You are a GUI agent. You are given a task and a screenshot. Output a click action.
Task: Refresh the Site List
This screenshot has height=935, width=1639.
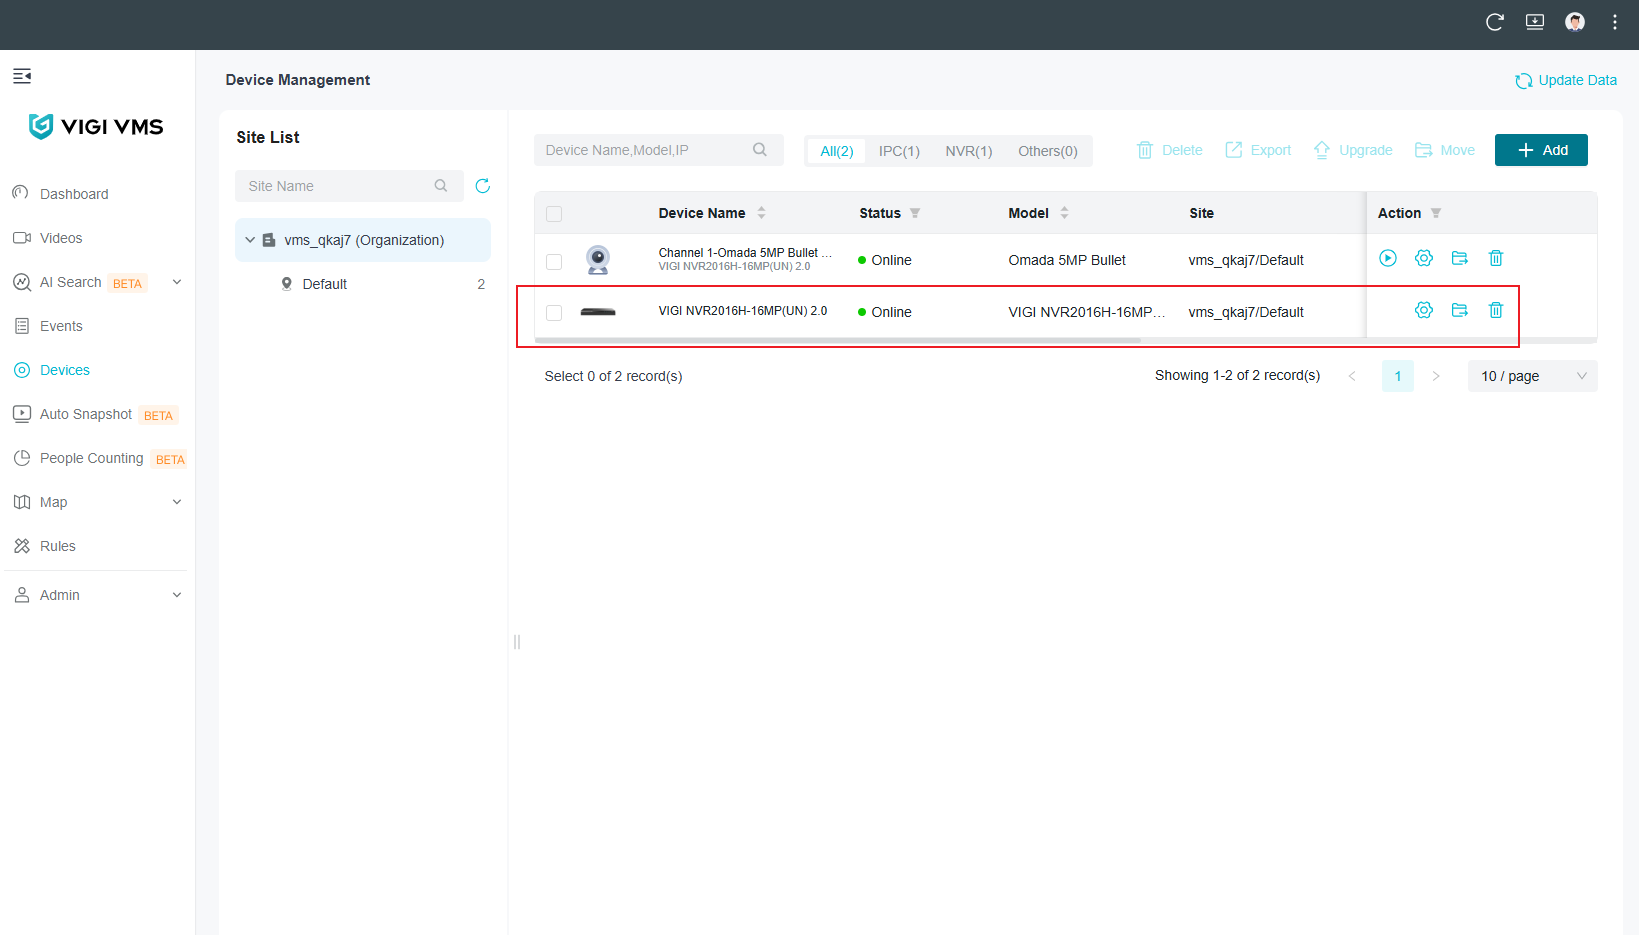coord(483,186)
